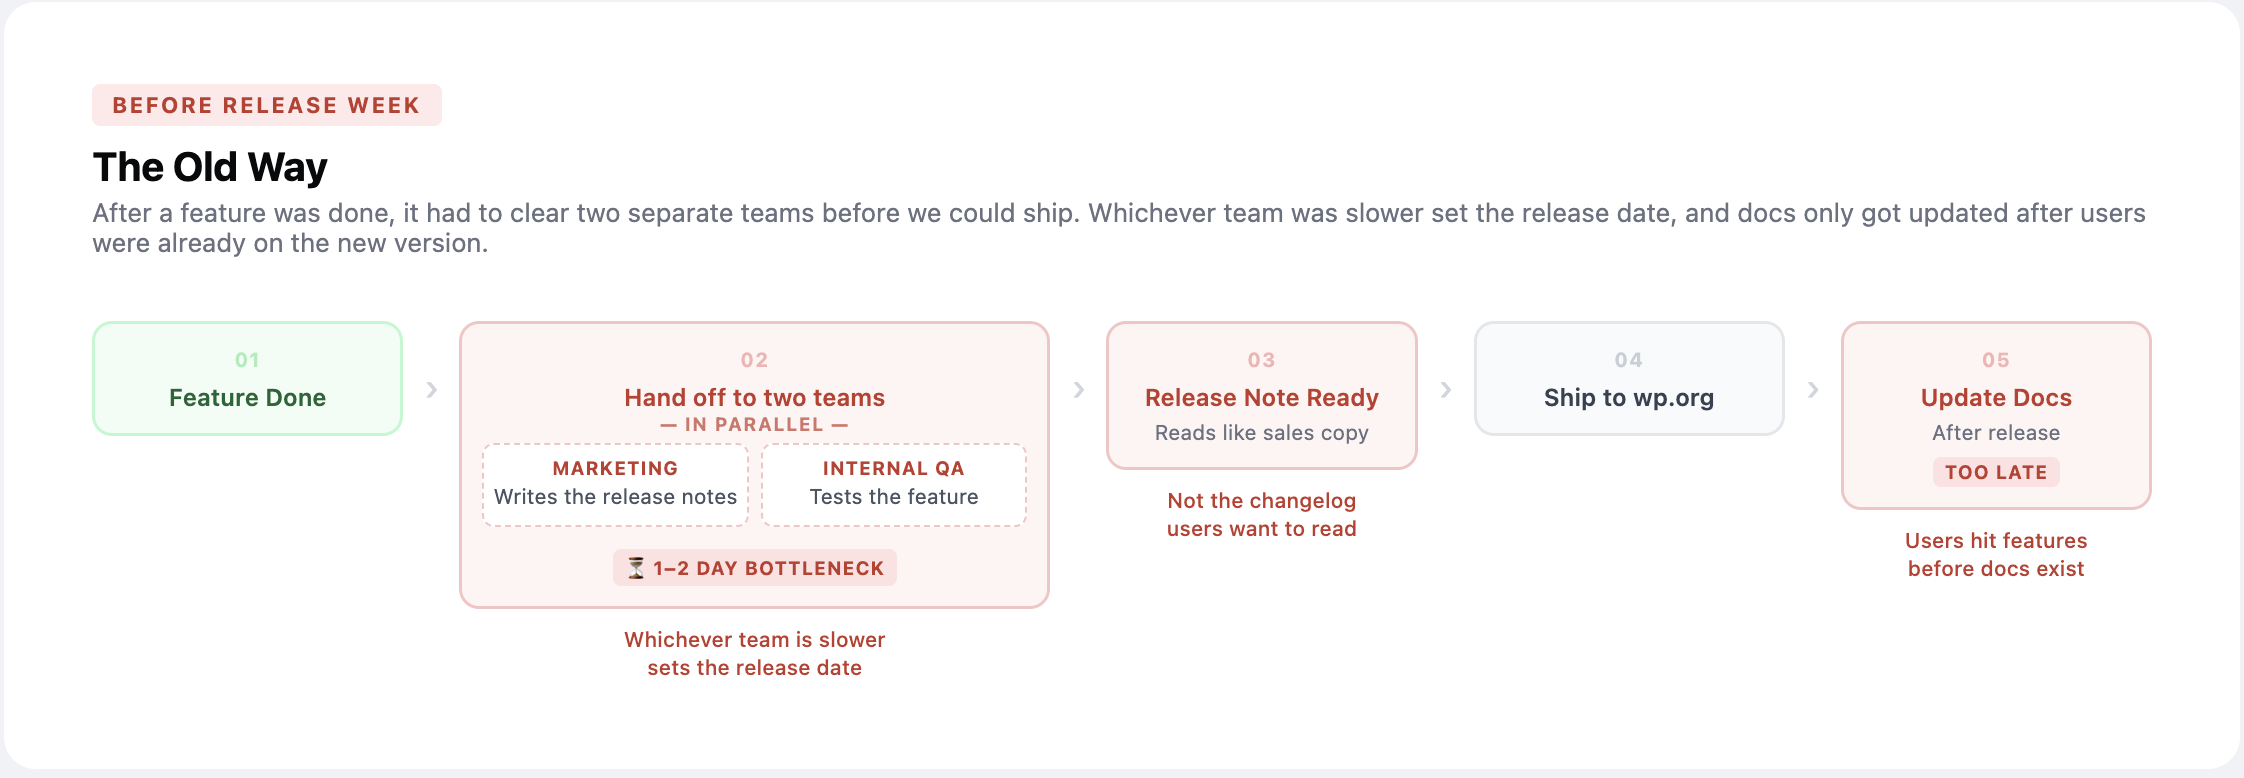
Task: Click 'Not the changelog users want' caption
Action: (x=1261, y=514)
